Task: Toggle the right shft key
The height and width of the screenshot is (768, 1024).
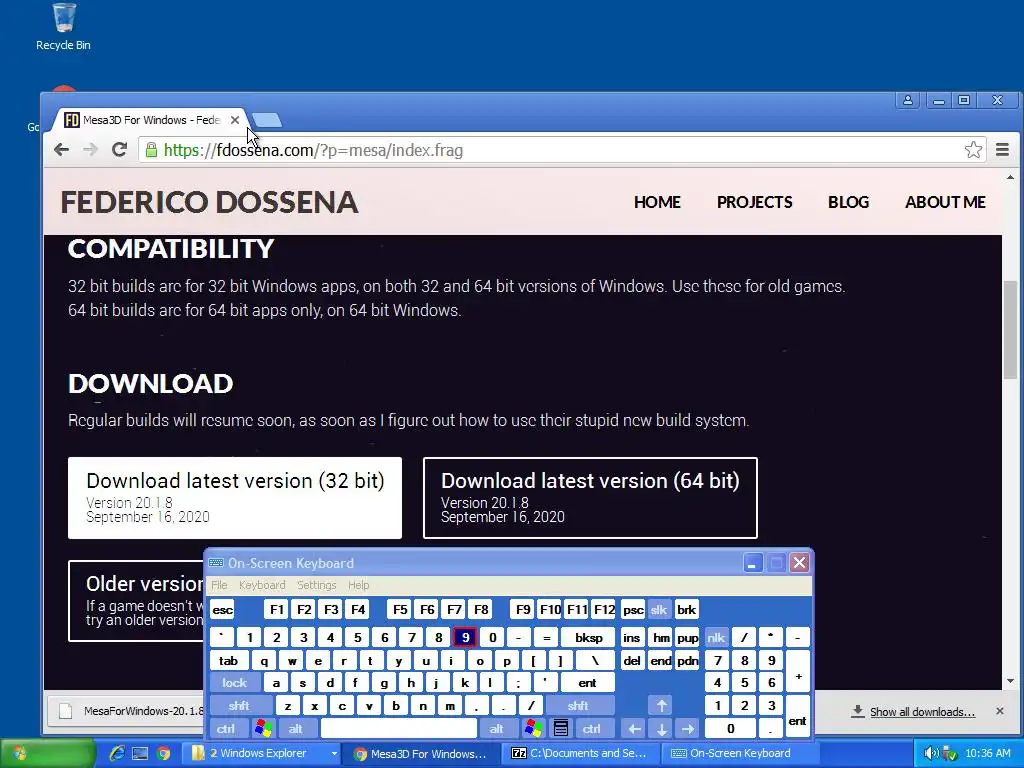Action: pyautogui.click(x=578, y=706)
